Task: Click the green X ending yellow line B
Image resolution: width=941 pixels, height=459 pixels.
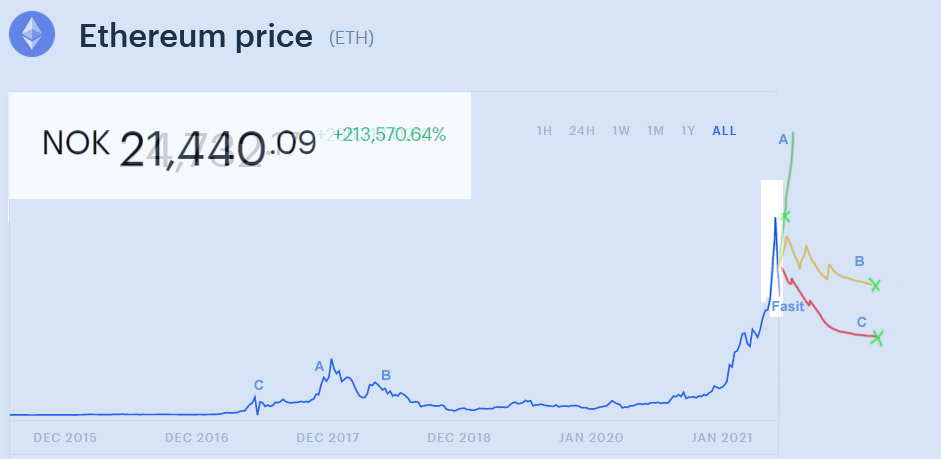Action: tap(876, 285)
